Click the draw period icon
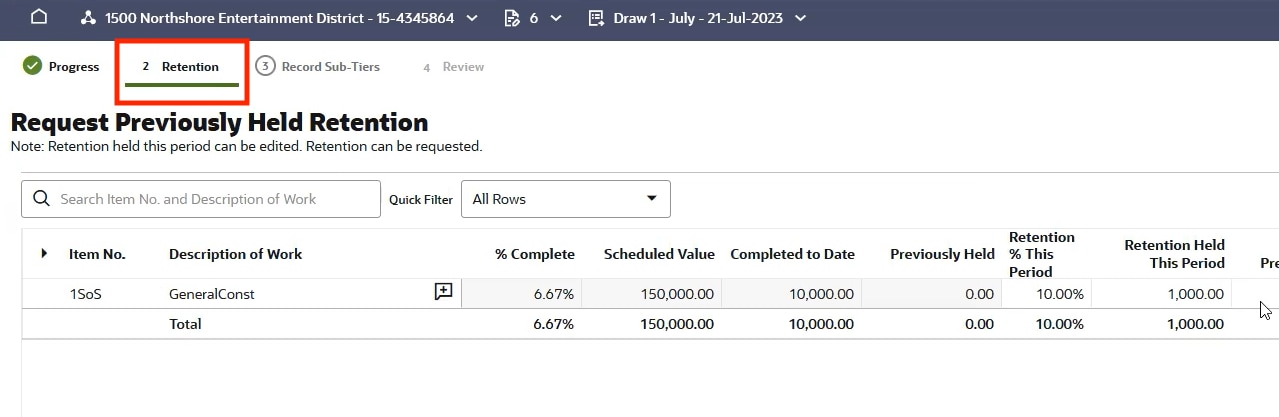Screen dimensions: 1279x417 click(597, 18)
